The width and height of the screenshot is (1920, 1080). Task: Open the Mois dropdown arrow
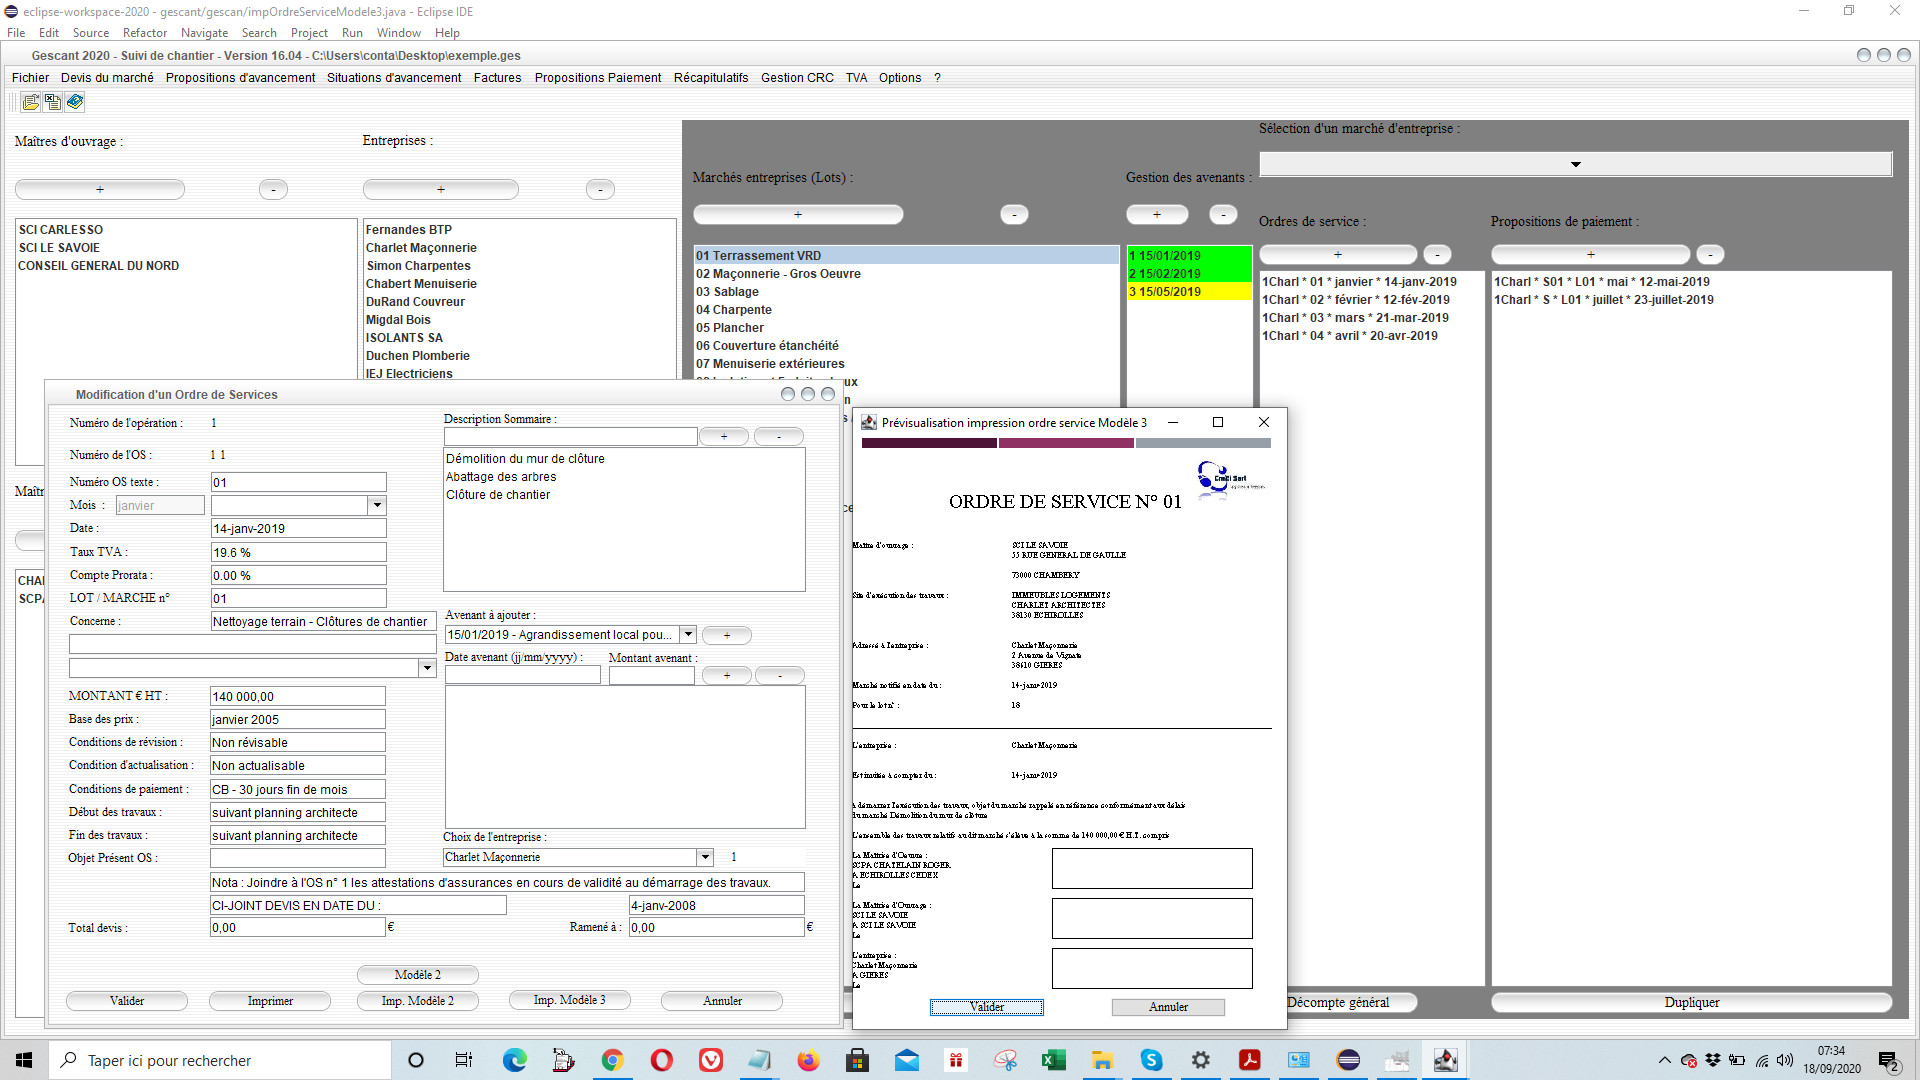377,505
